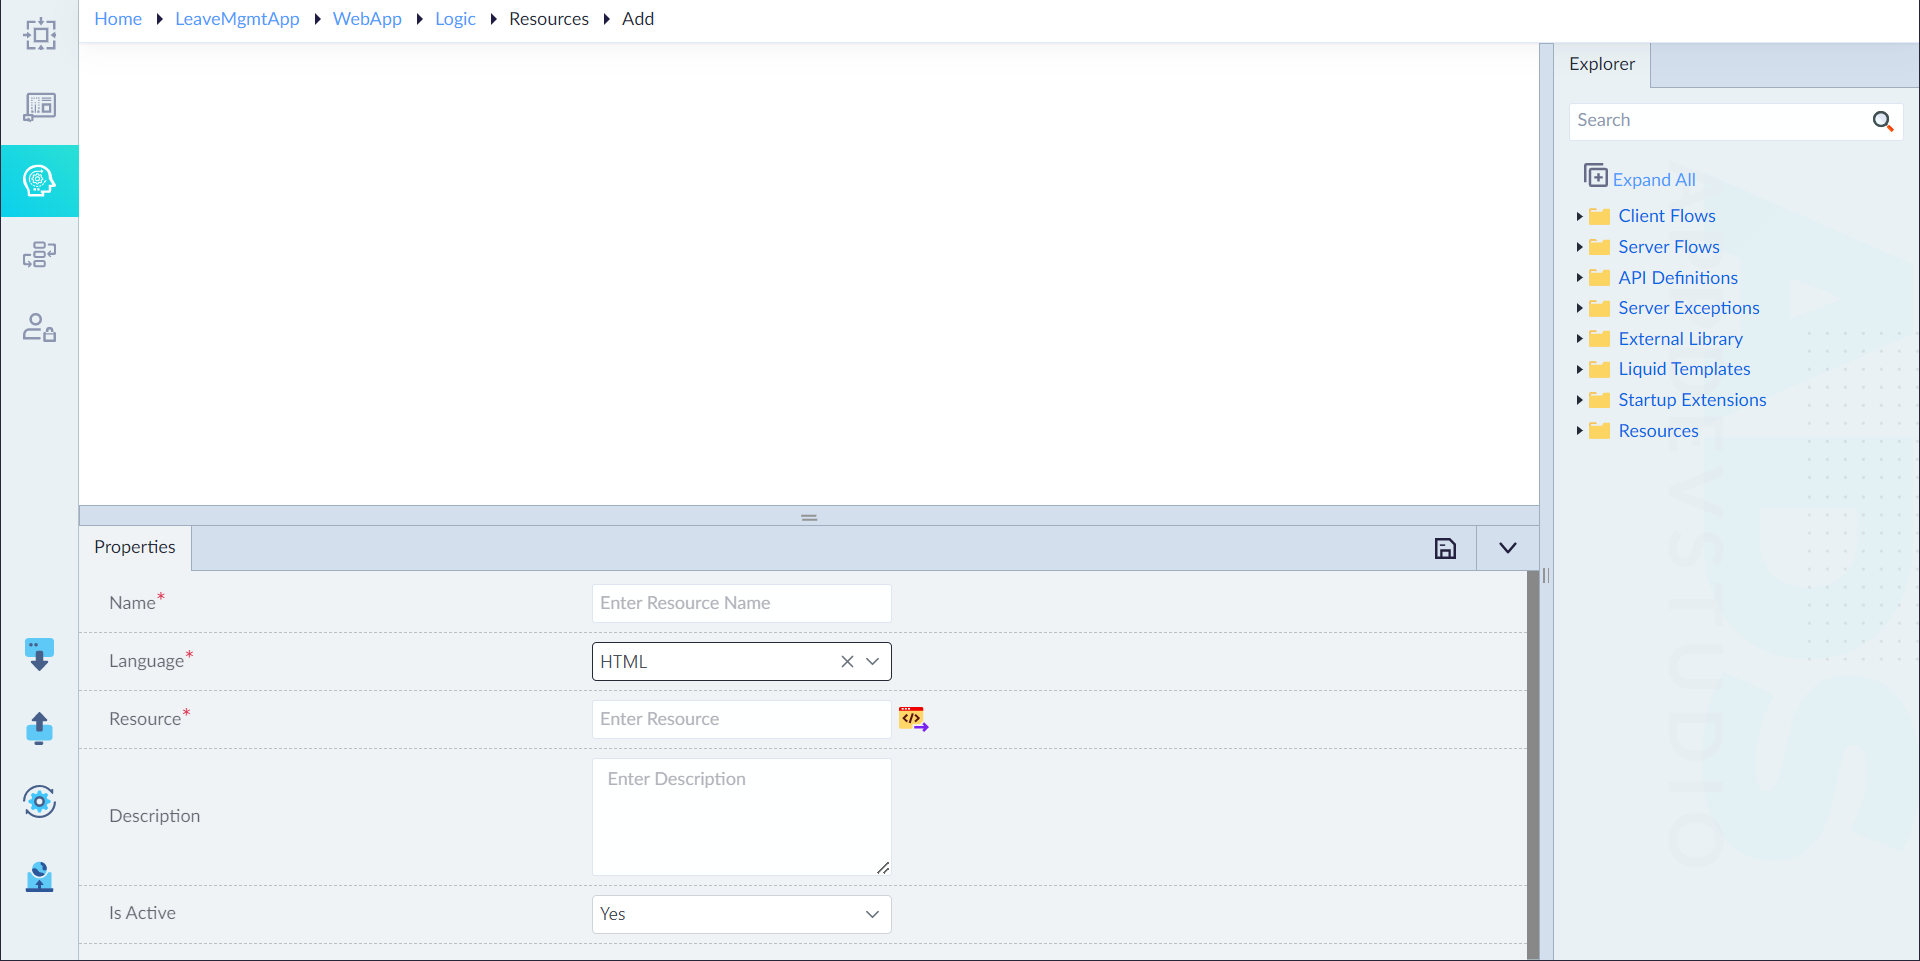Click the upload/publish icon in sidebar

tap(39, 728)
